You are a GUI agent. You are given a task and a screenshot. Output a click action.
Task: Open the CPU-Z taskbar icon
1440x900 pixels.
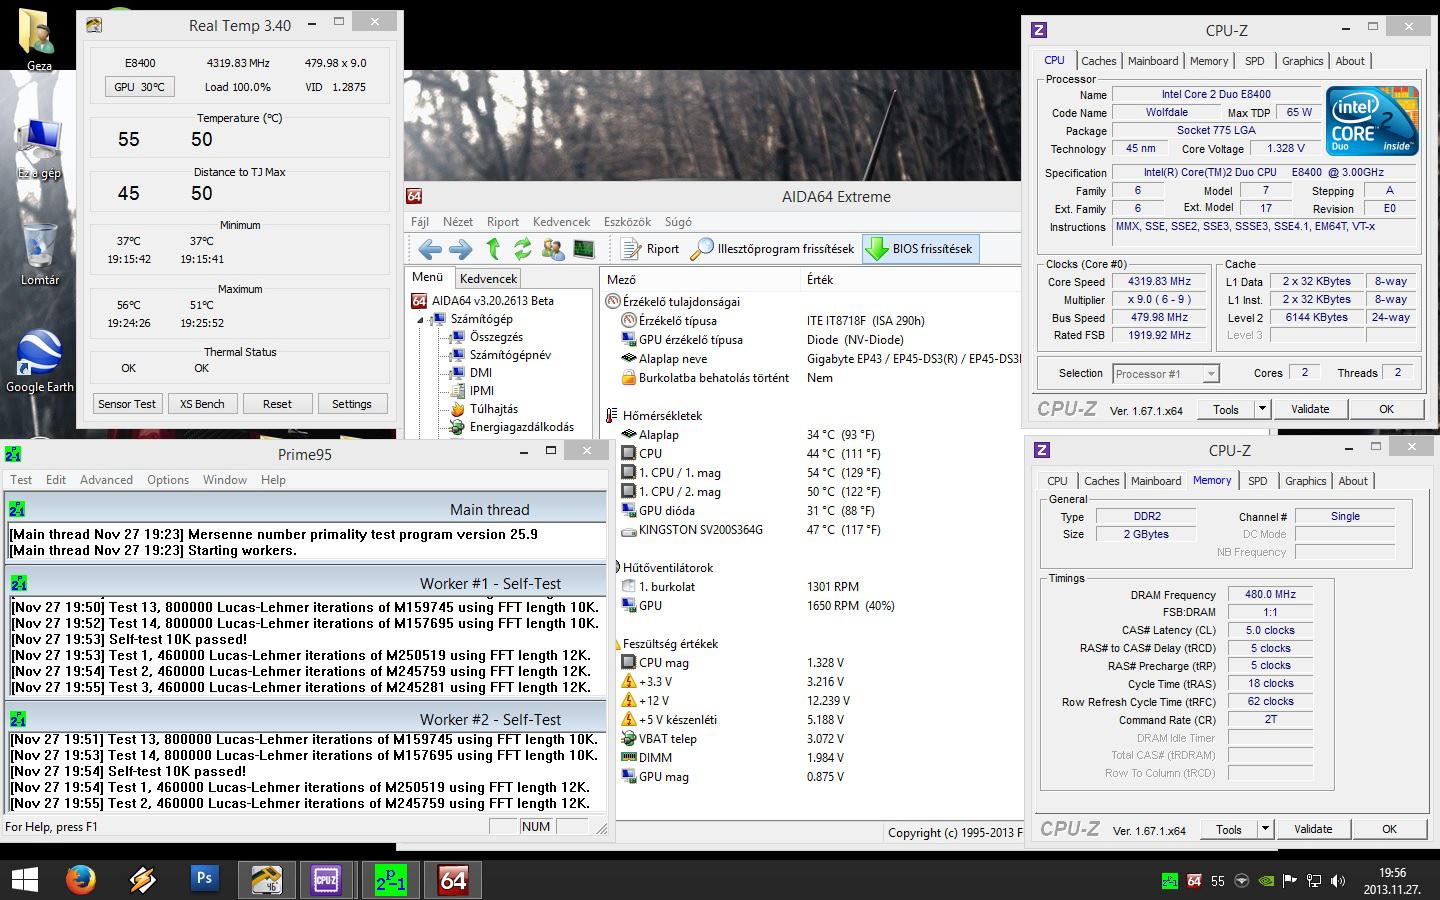[326, 879]
